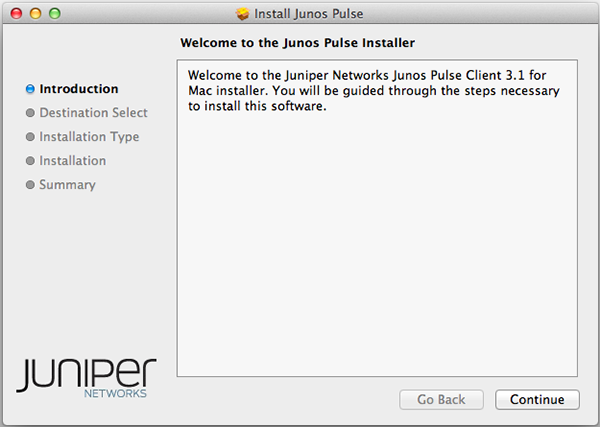The image size is (600, 427).
Task: Click the package icon in the title bar
Action: tap(242, 14)
